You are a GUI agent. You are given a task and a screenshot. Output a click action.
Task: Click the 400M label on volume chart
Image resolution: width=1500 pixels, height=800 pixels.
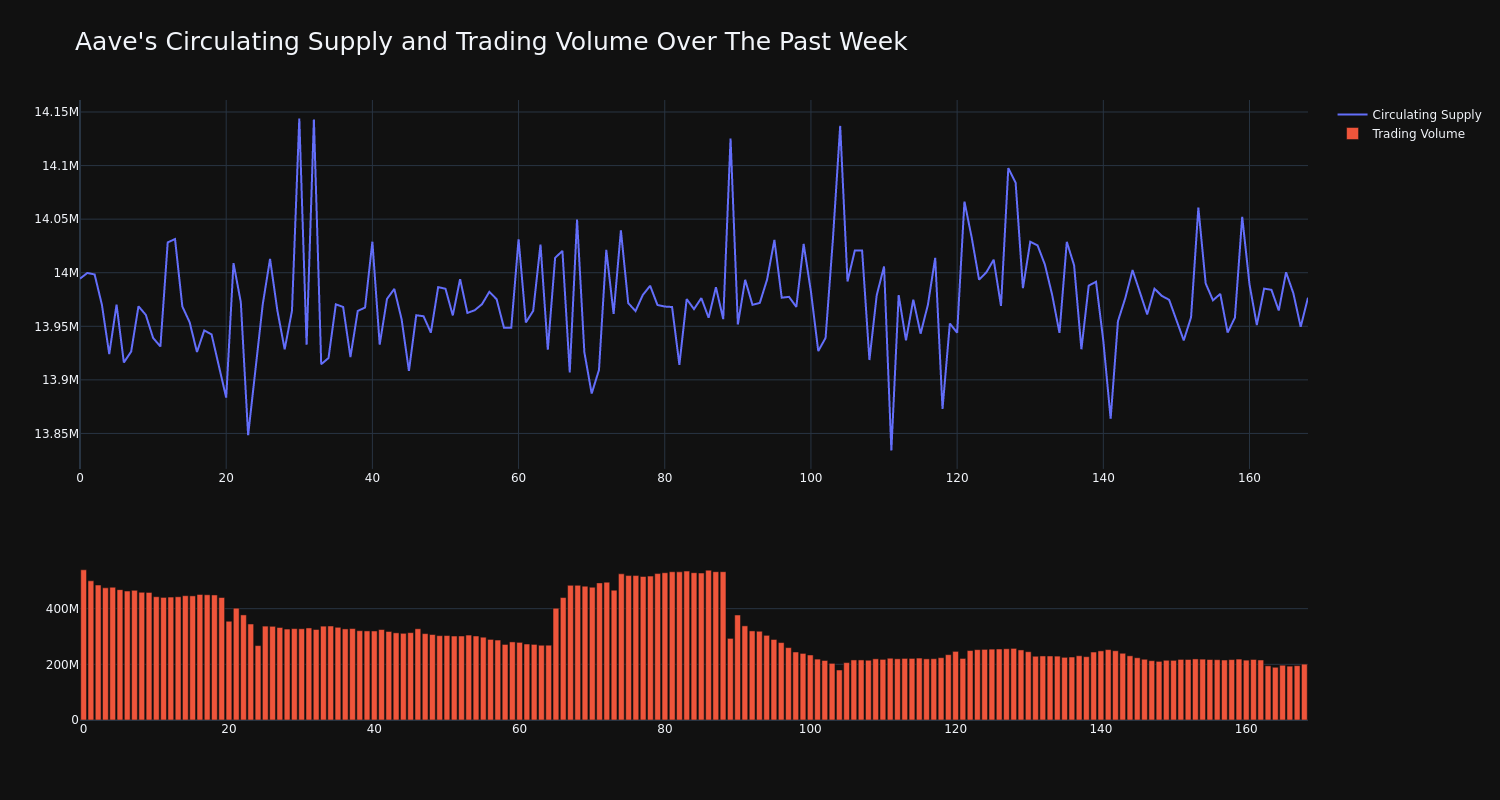pyautogui.click(x=62, y=608)
